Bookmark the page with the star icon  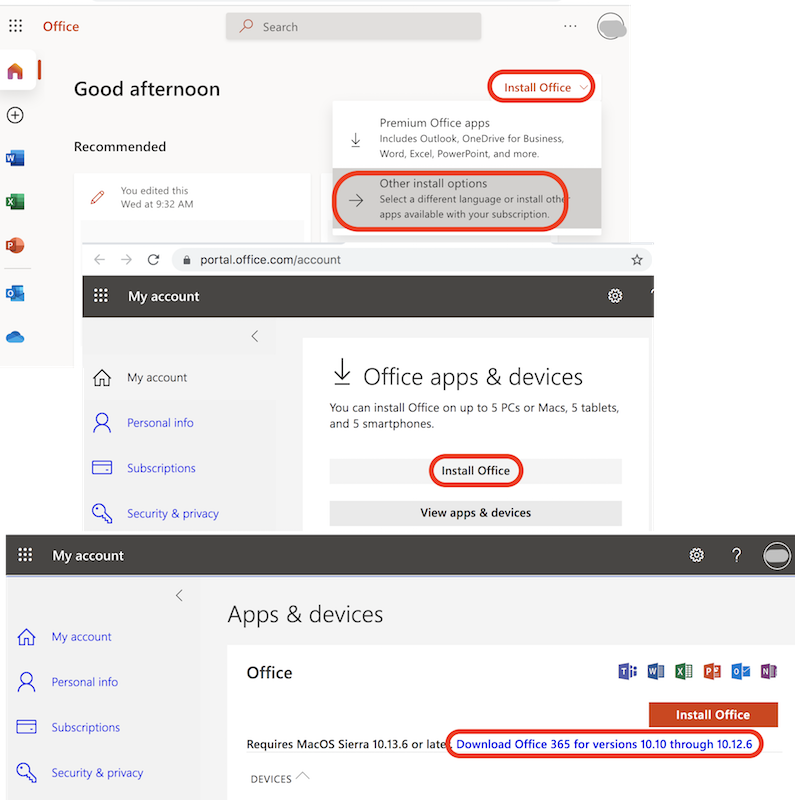click(x=637, y=260)
